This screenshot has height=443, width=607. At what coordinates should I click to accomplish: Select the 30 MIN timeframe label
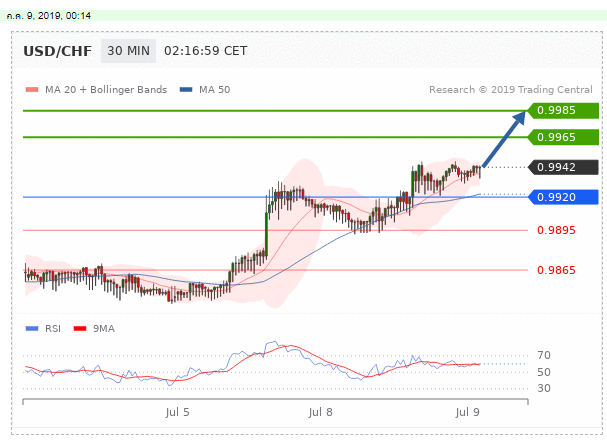[x=129, y=51]
